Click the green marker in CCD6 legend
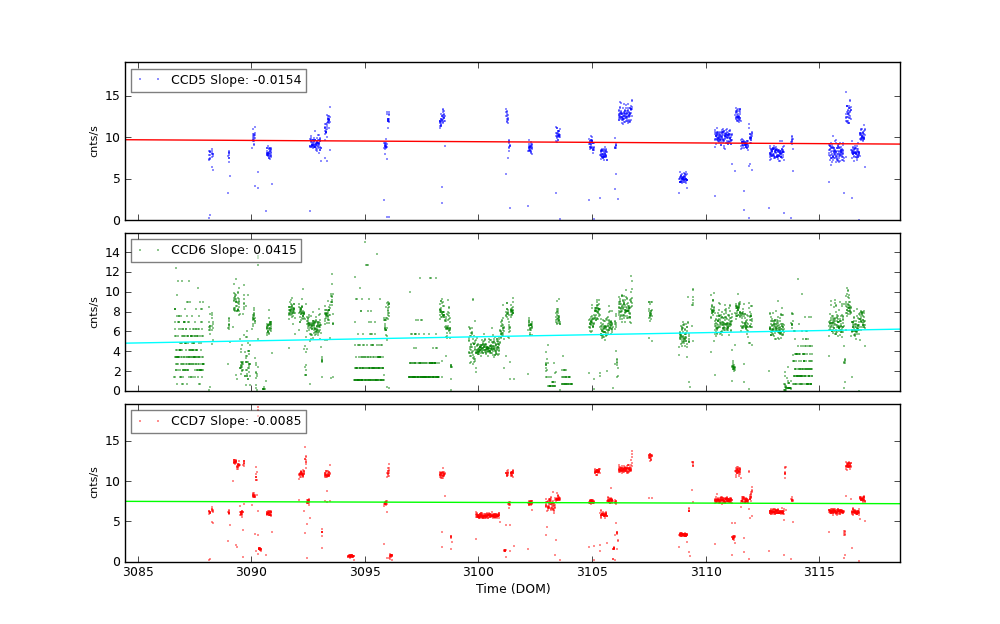Viewport: 1000px width, 624px height. coord(140,250)
